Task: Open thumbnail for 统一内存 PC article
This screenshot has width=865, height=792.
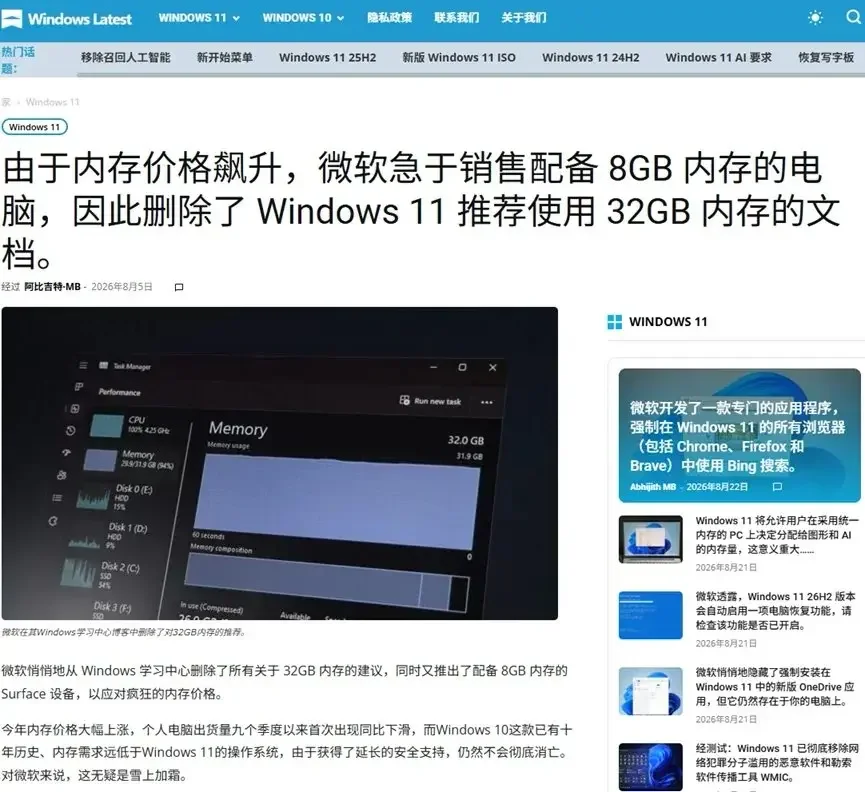Action: tap(650, 539)
